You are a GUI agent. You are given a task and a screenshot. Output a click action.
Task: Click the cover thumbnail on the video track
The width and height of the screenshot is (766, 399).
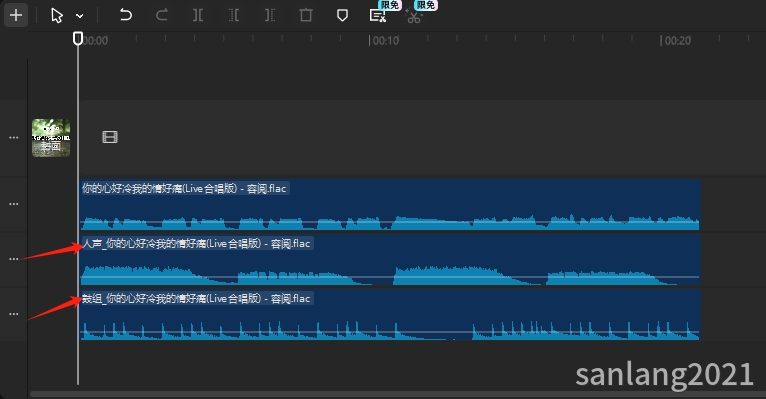point(51,138)
